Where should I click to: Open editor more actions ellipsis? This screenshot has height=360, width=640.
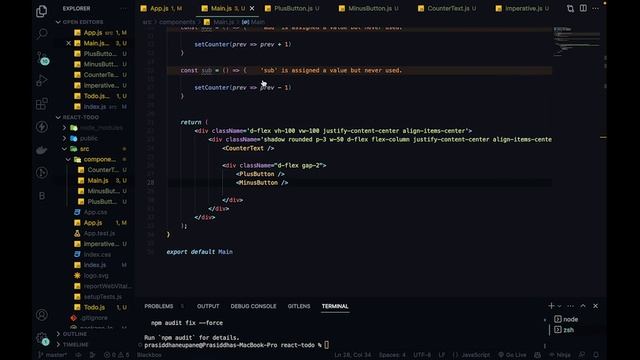(596, 9)
